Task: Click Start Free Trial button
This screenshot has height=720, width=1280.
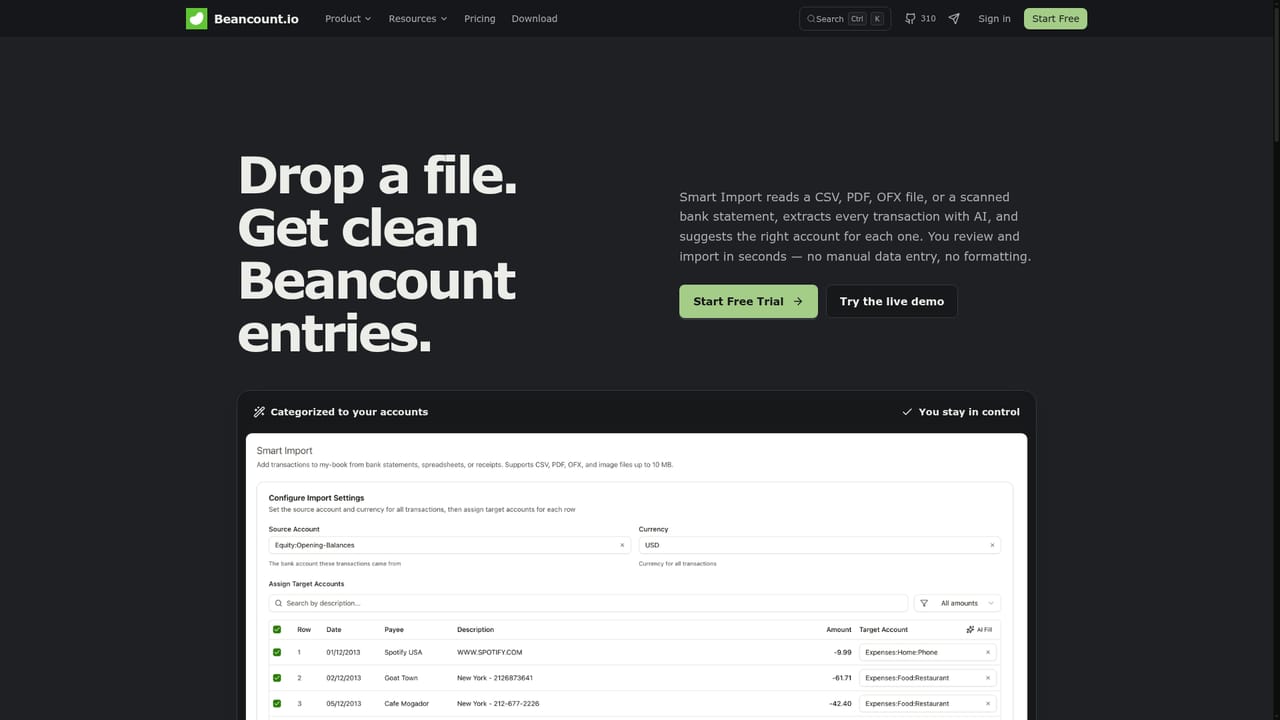Action: click(748, 301)
